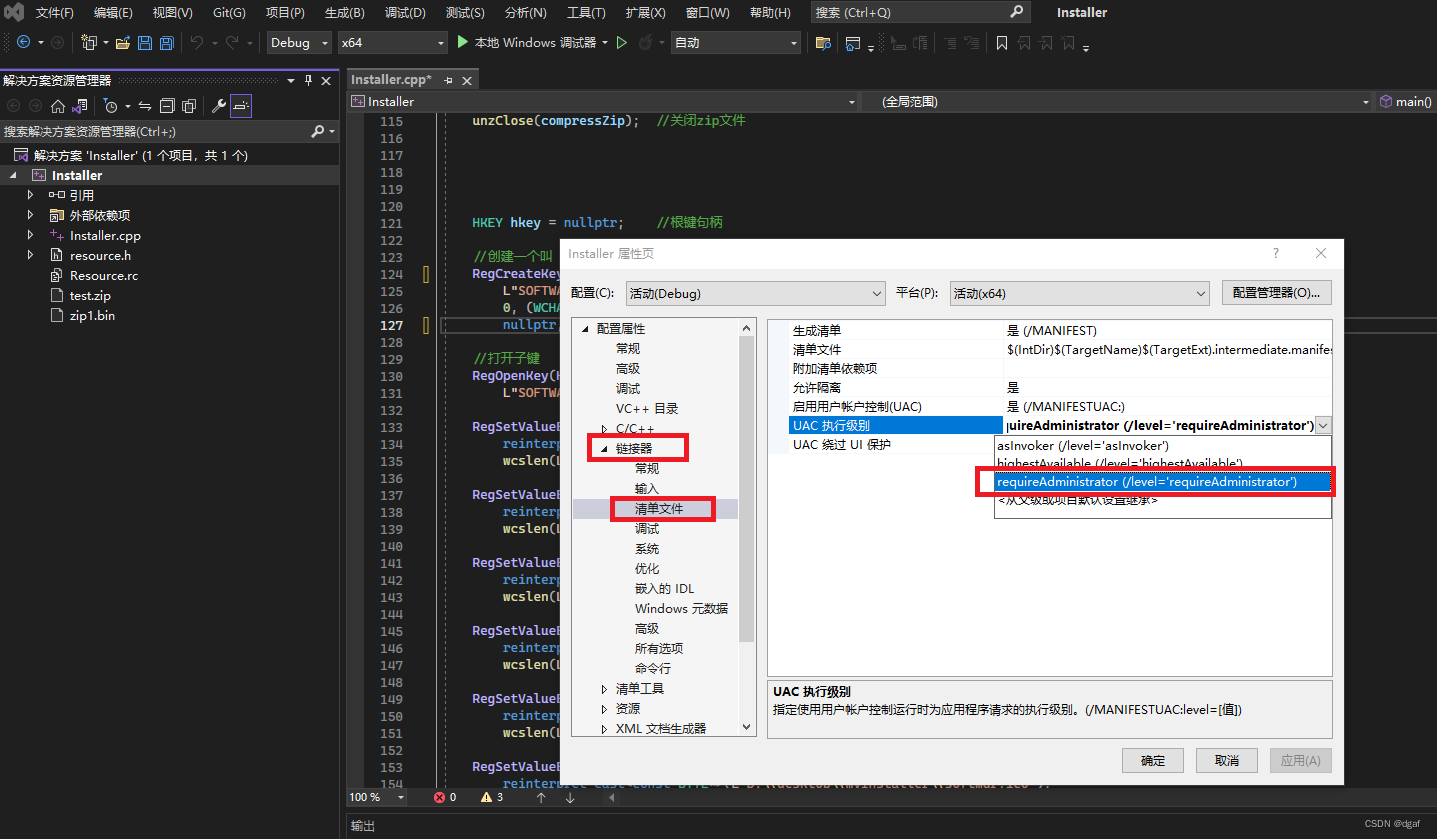Open the x64 platform dropdown in toolbar
The image size is (1437, 839).
pos(392,43)
